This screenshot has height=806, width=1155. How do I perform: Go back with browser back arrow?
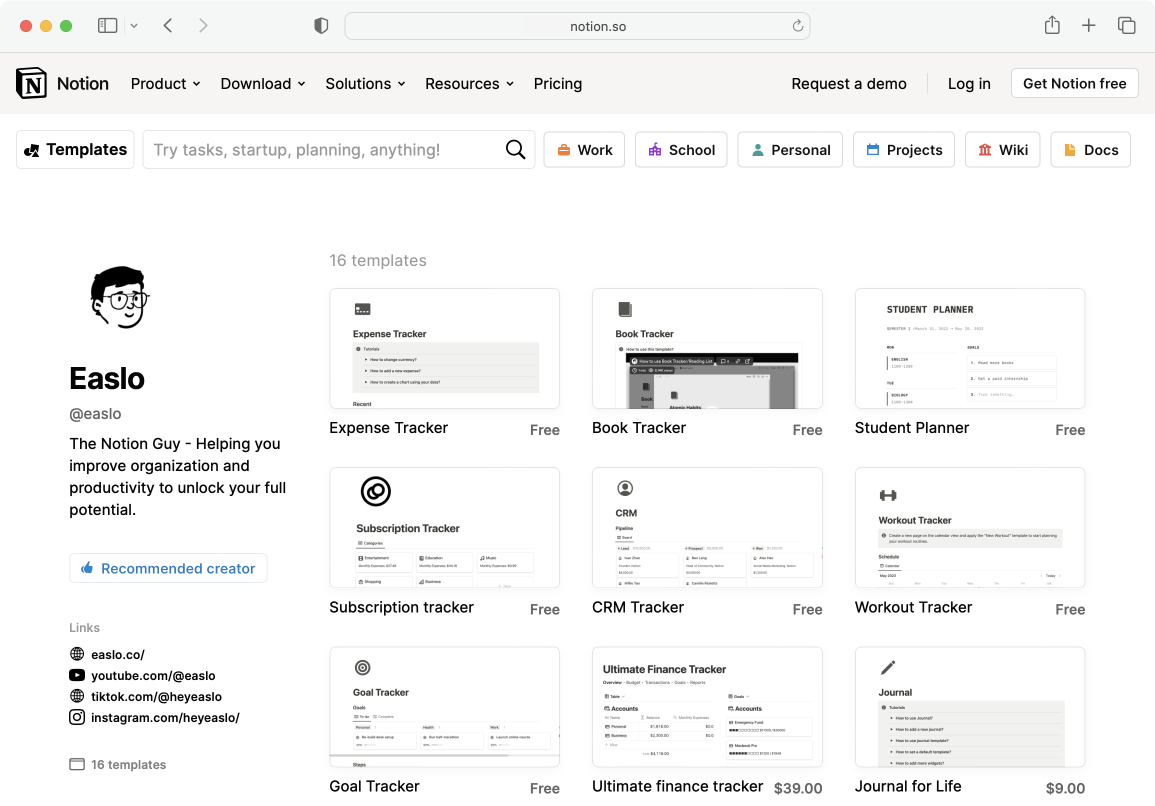[168, 26]
